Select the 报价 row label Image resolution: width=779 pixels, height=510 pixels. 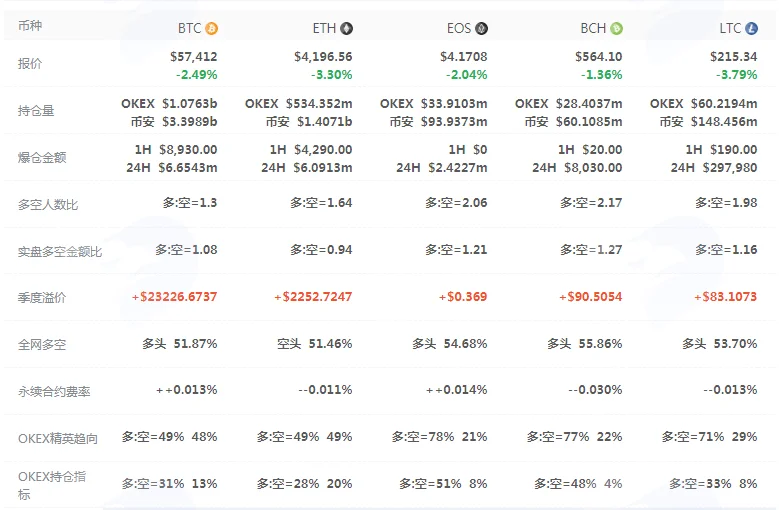[x=30, y=64]
